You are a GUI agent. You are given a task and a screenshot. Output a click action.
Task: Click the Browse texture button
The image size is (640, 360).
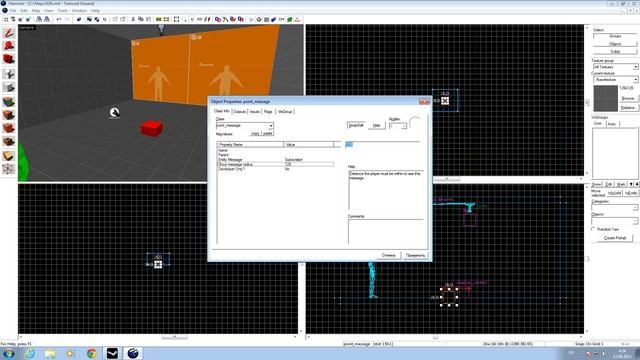pos(628,98)
